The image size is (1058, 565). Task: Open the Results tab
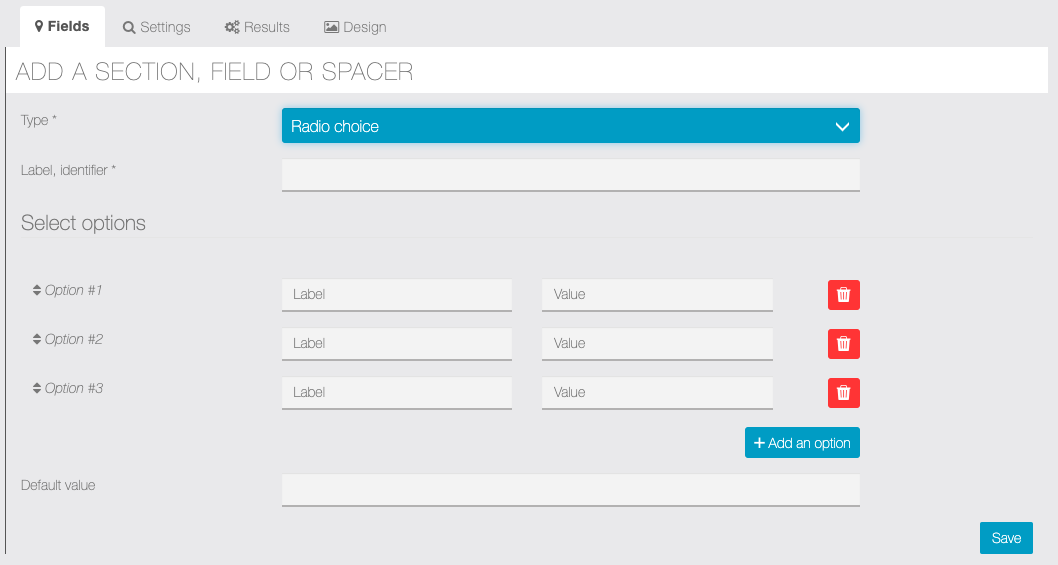click(x=257, y=27)
